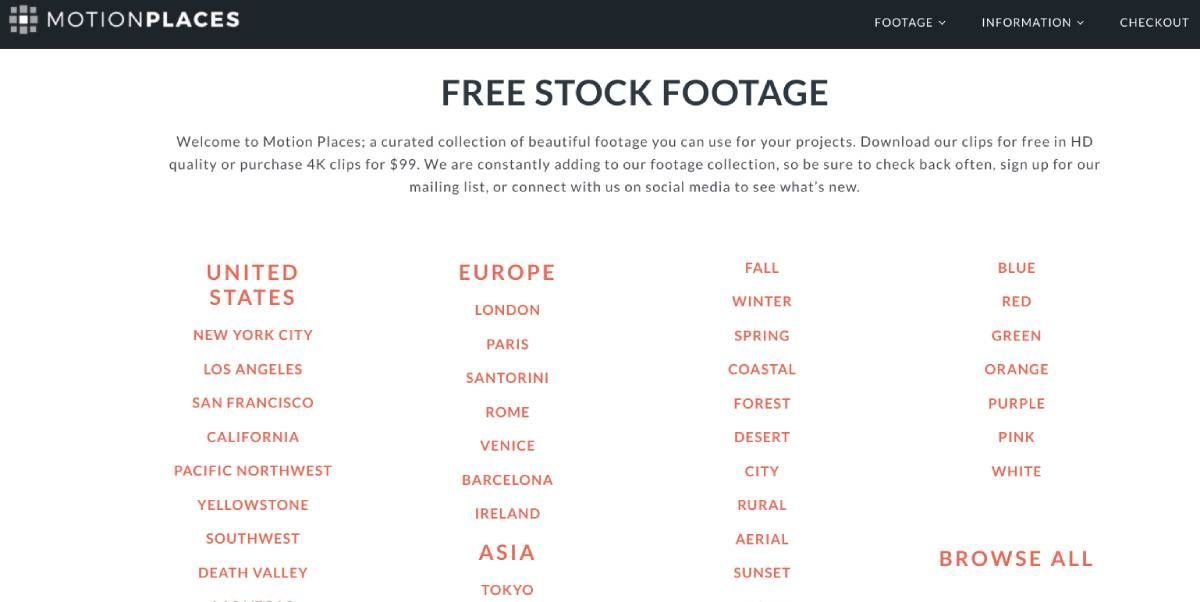Select the San Francisco footage link

click(x=253, y=403)
